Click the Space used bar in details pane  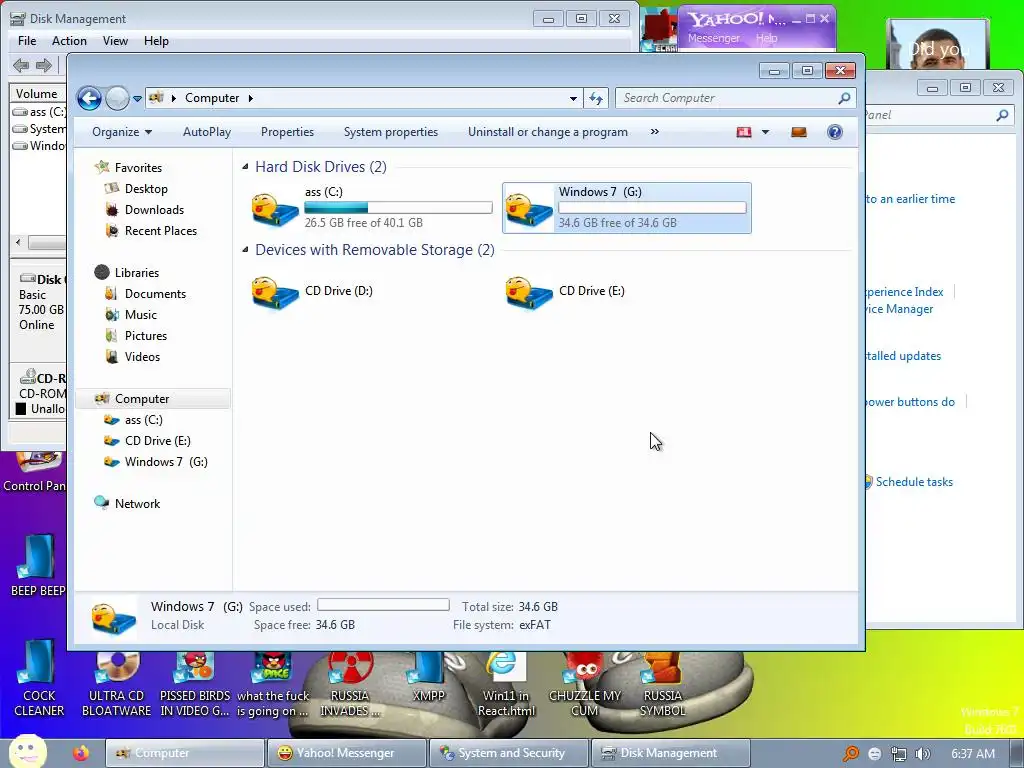point(383,605)
